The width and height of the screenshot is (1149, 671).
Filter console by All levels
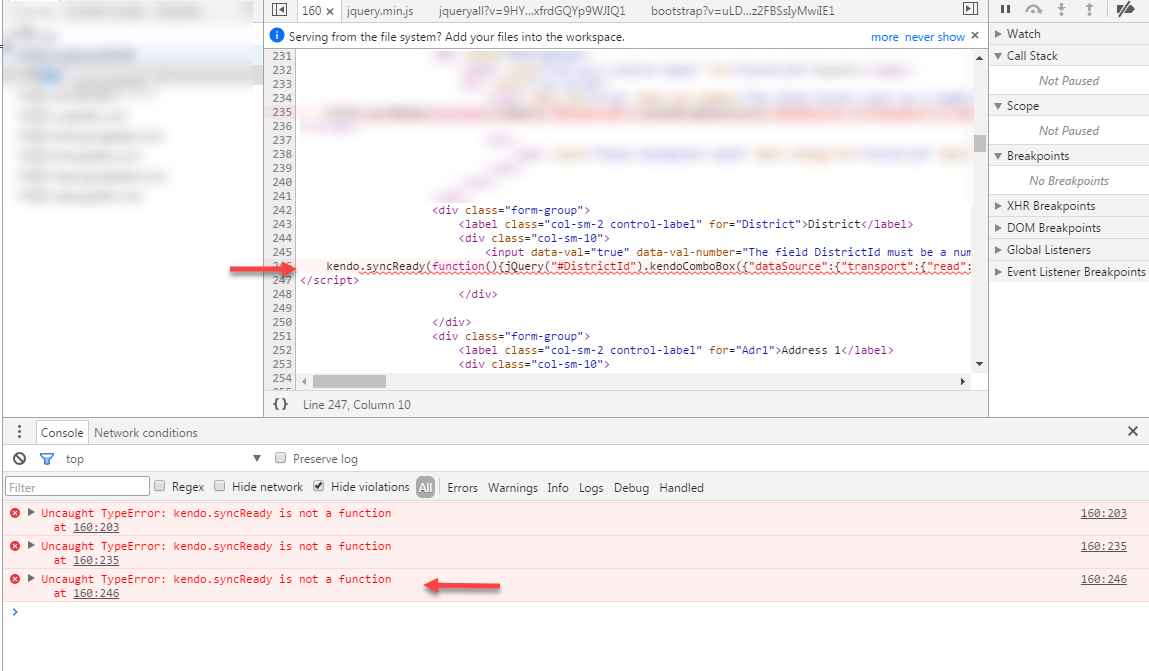426,487
